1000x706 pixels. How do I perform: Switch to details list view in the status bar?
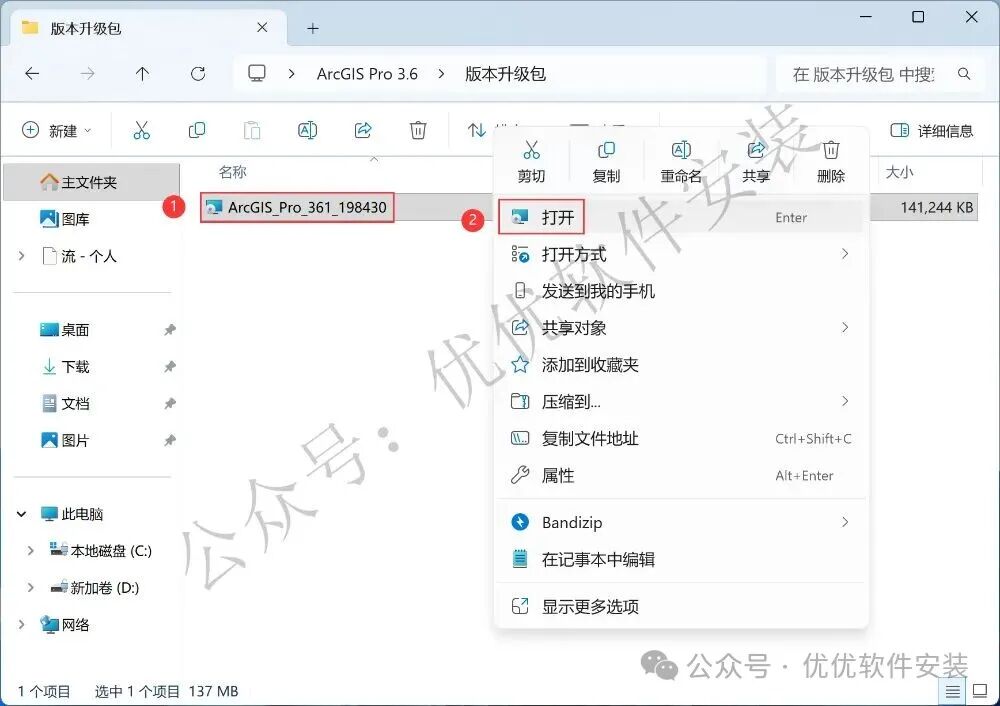pos(952,691)
